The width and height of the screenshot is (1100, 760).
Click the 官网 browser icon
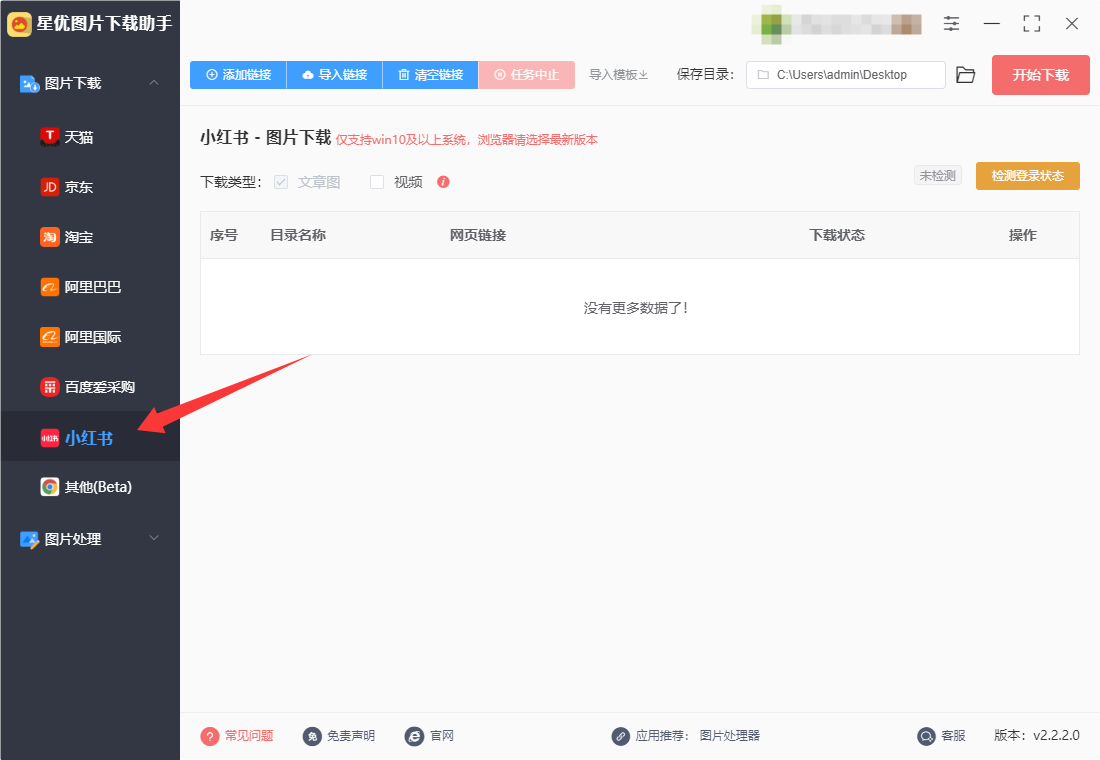pyautogui.click(x=415, y=736)
